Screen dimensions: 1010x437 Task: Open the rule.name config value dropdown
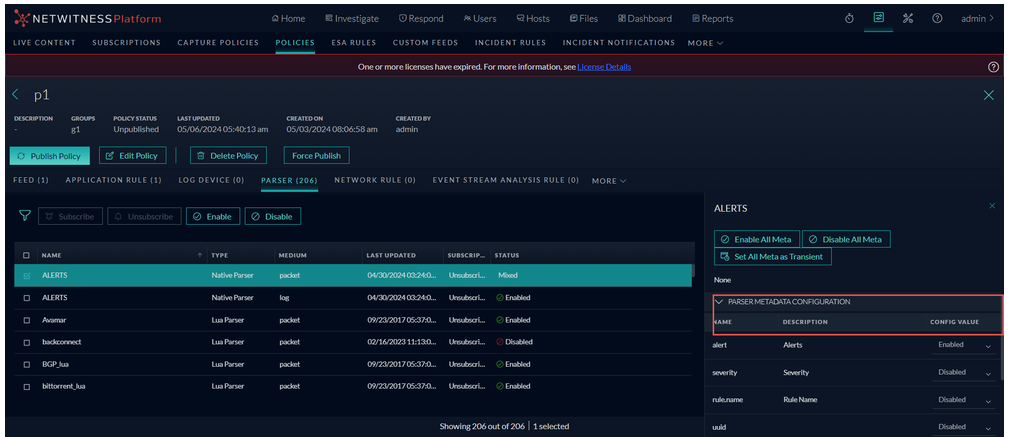[964, 400]
